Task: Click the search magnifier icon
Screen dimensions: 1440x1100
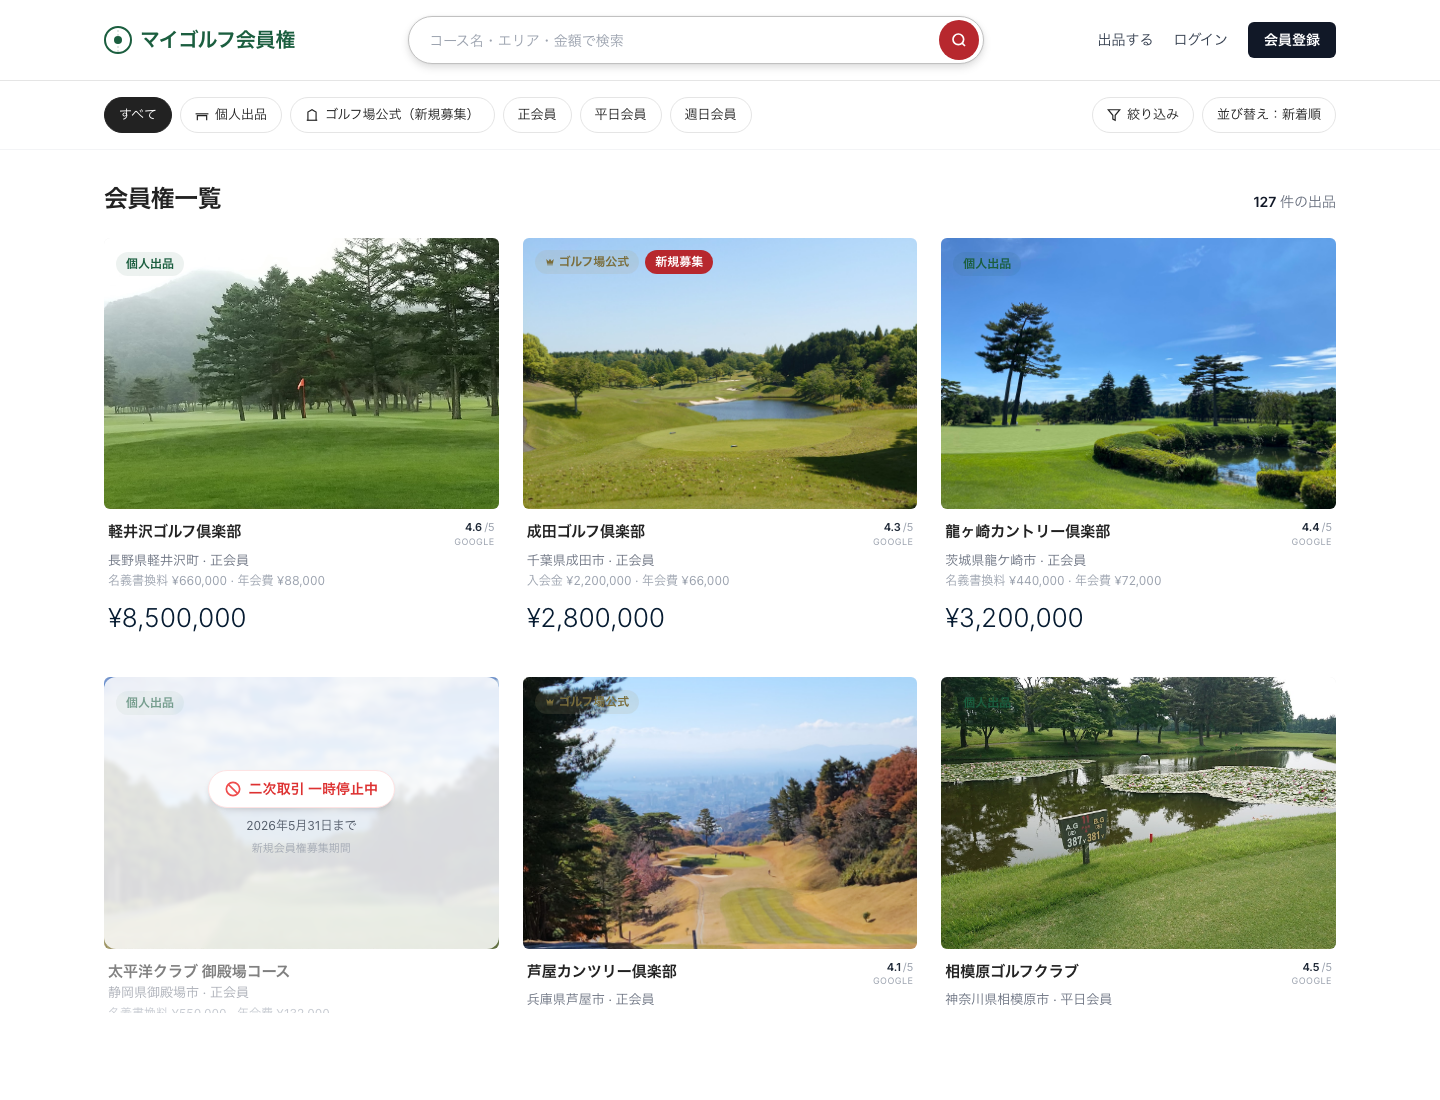Action: pos(958,40)
